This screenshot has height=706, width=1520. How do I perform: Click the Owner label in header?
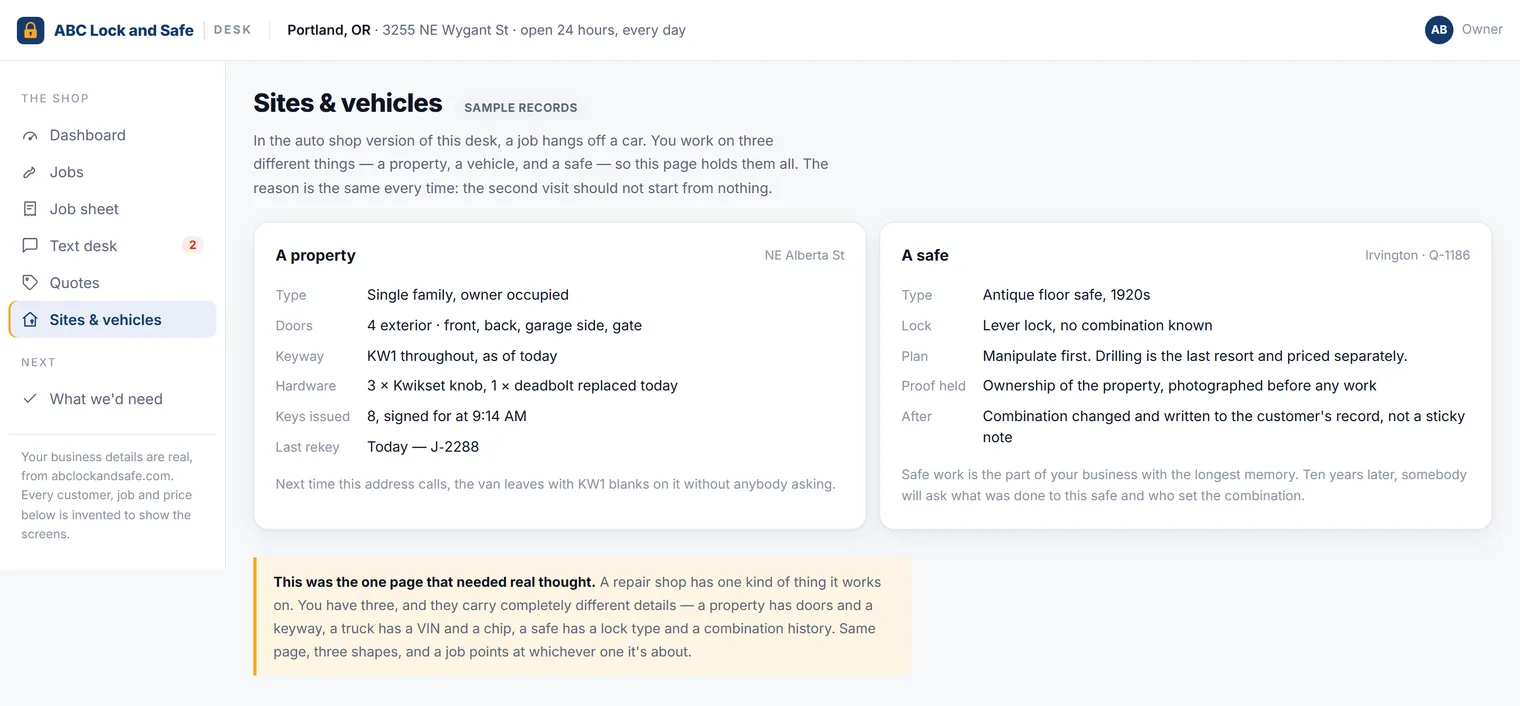pyautogui.click(x=1482, y=29)
